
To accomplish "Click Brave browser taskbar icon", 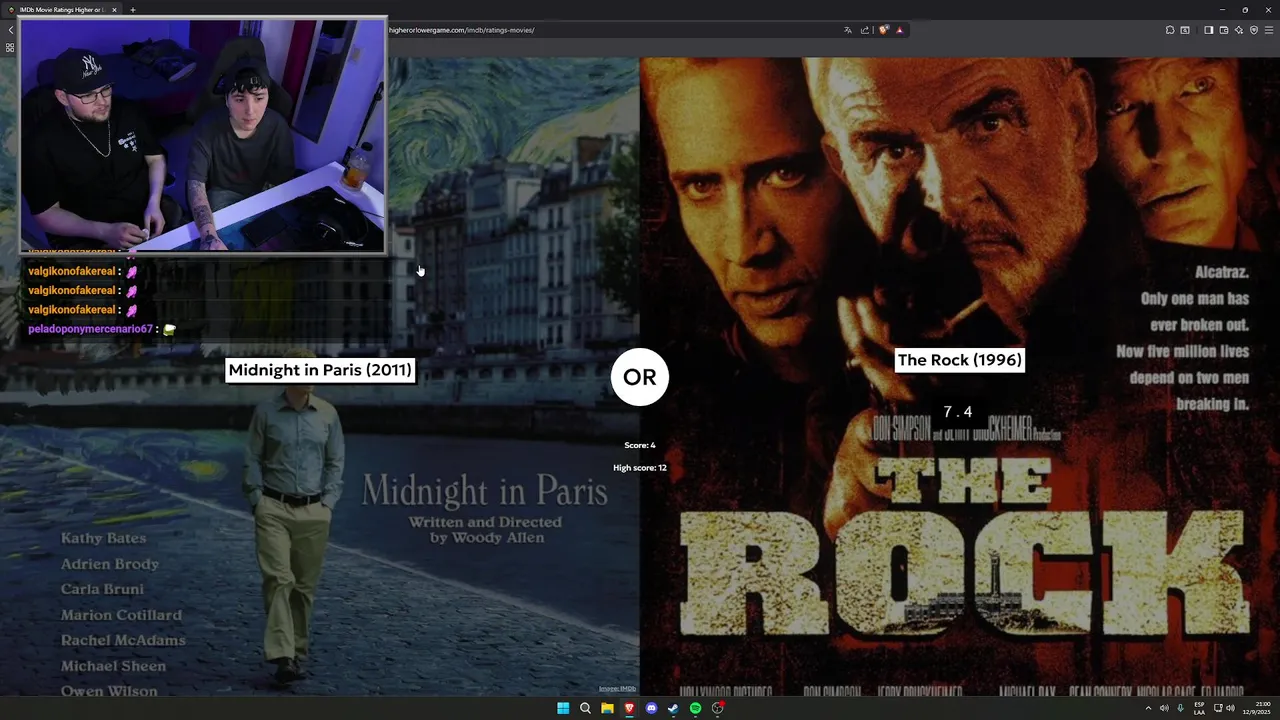I will click(629, 708).
